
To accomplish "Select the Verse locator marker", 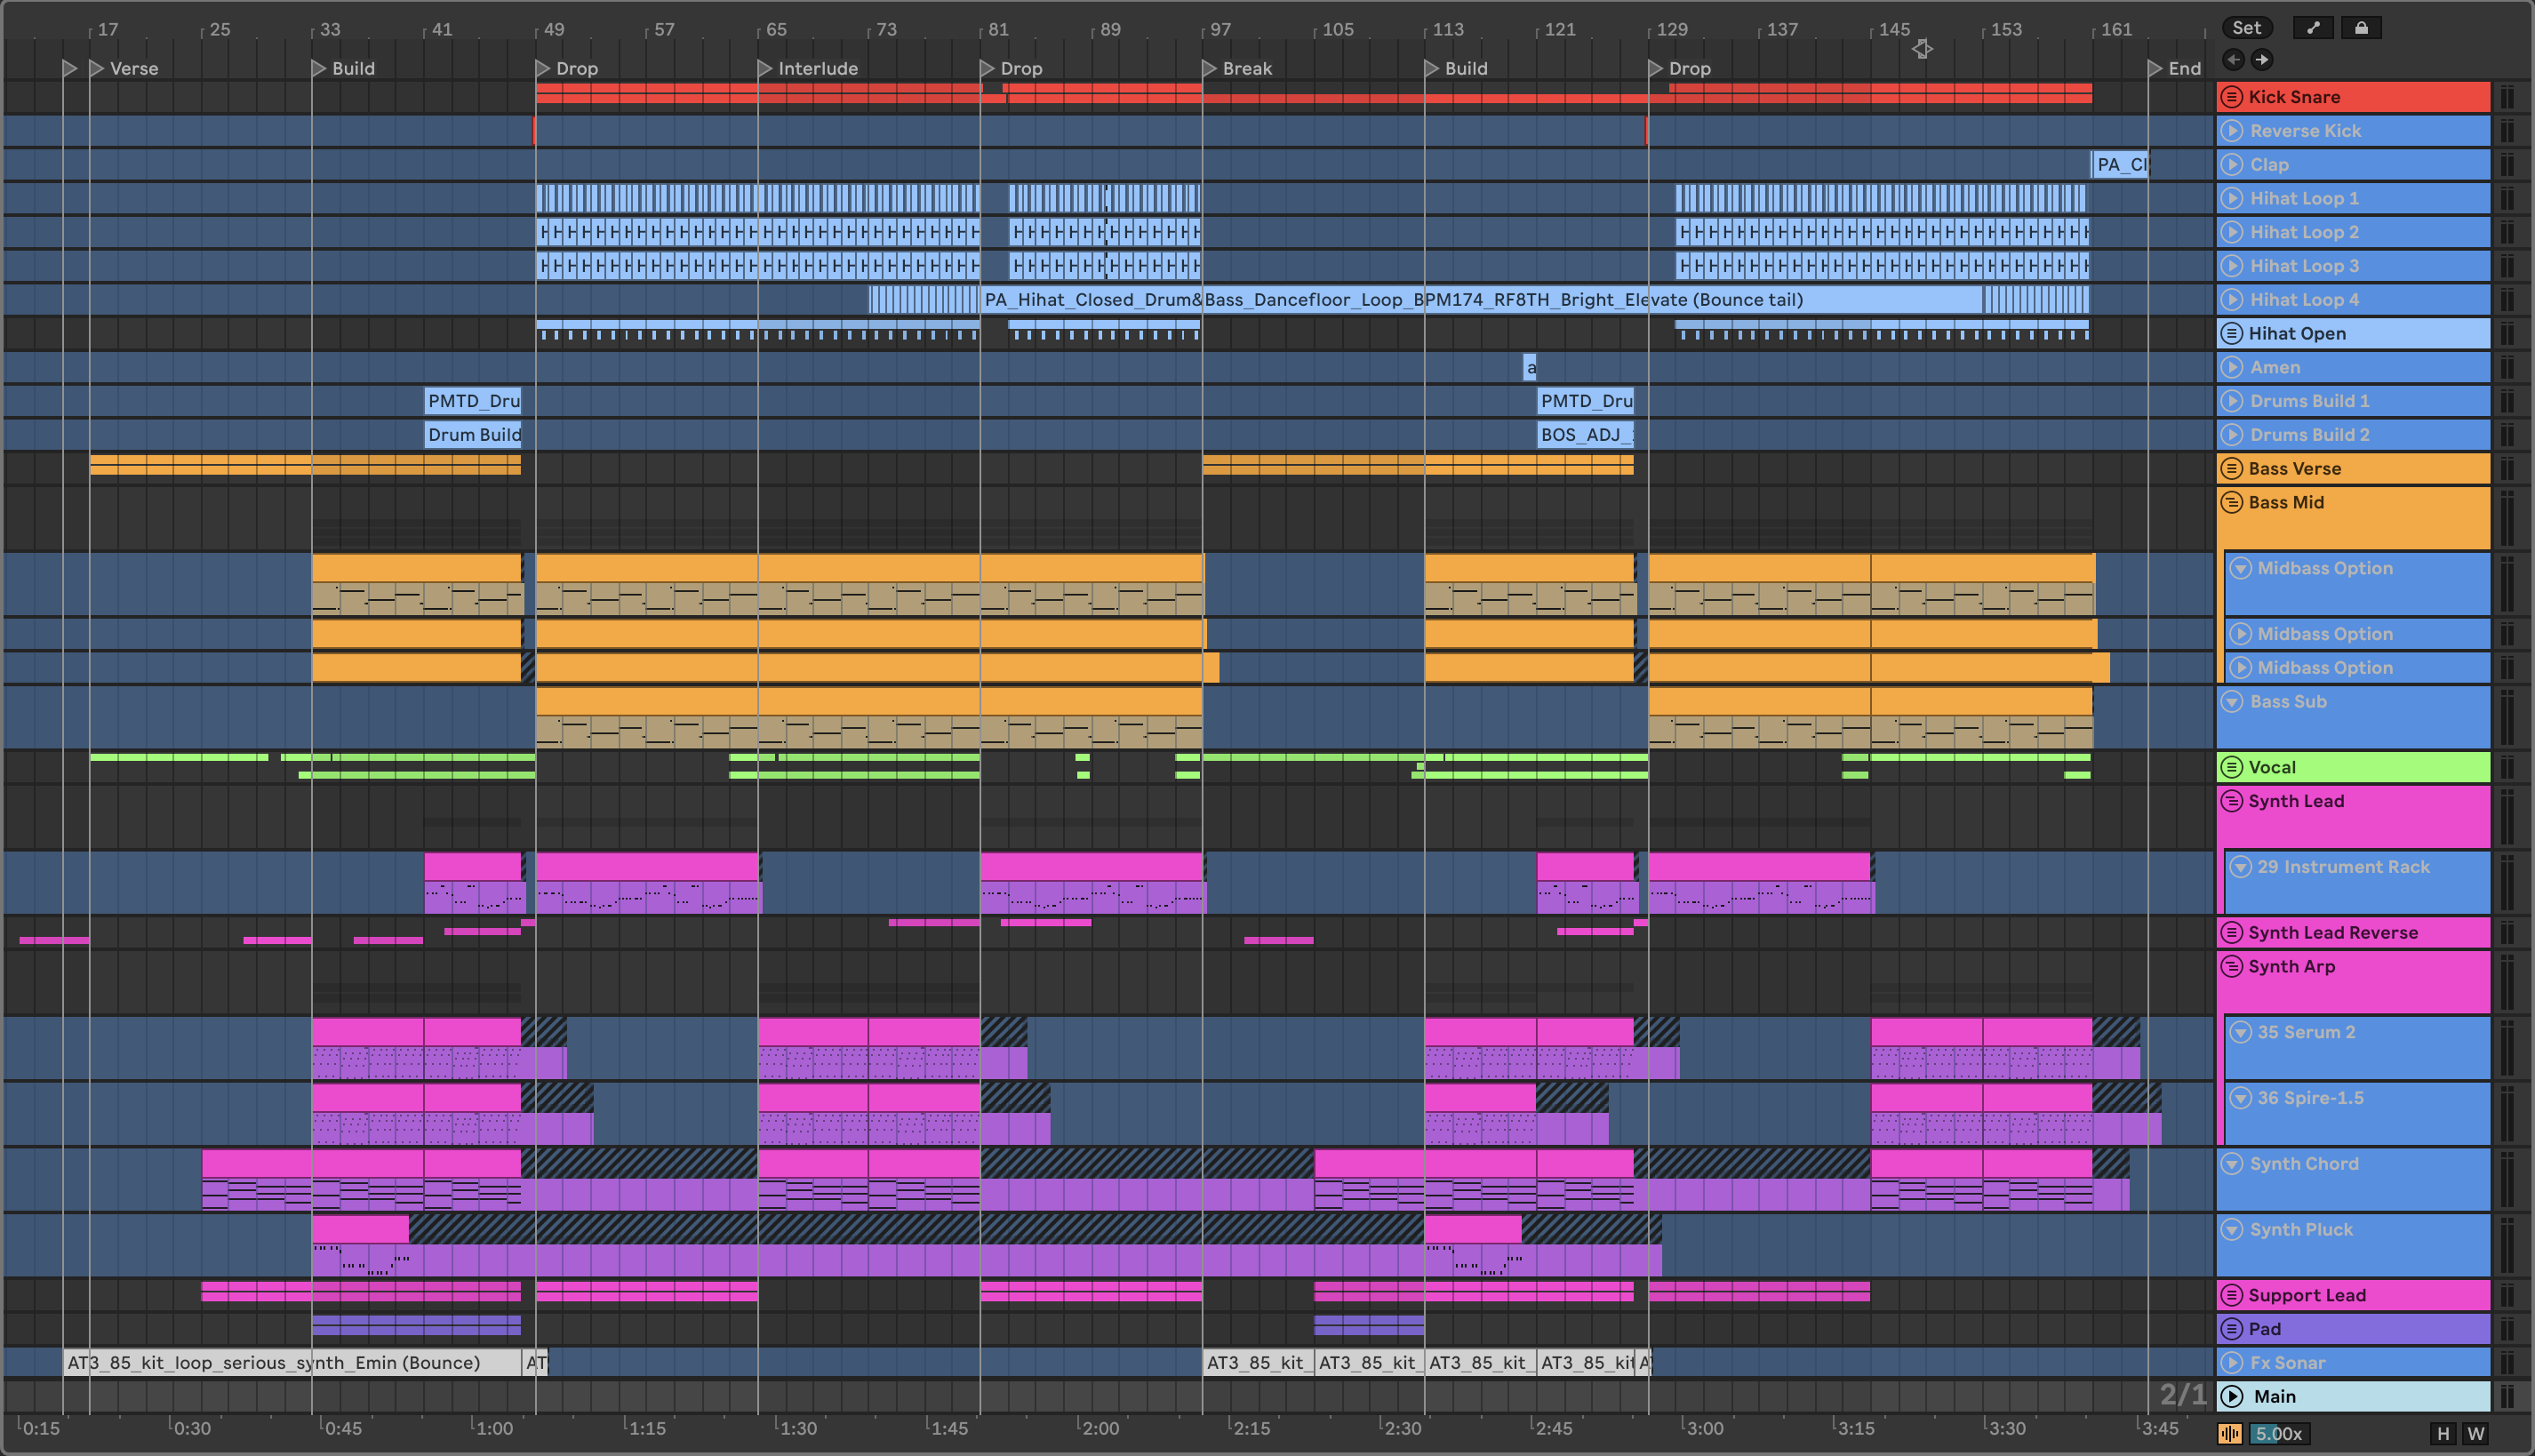I will tap(97, 68).
